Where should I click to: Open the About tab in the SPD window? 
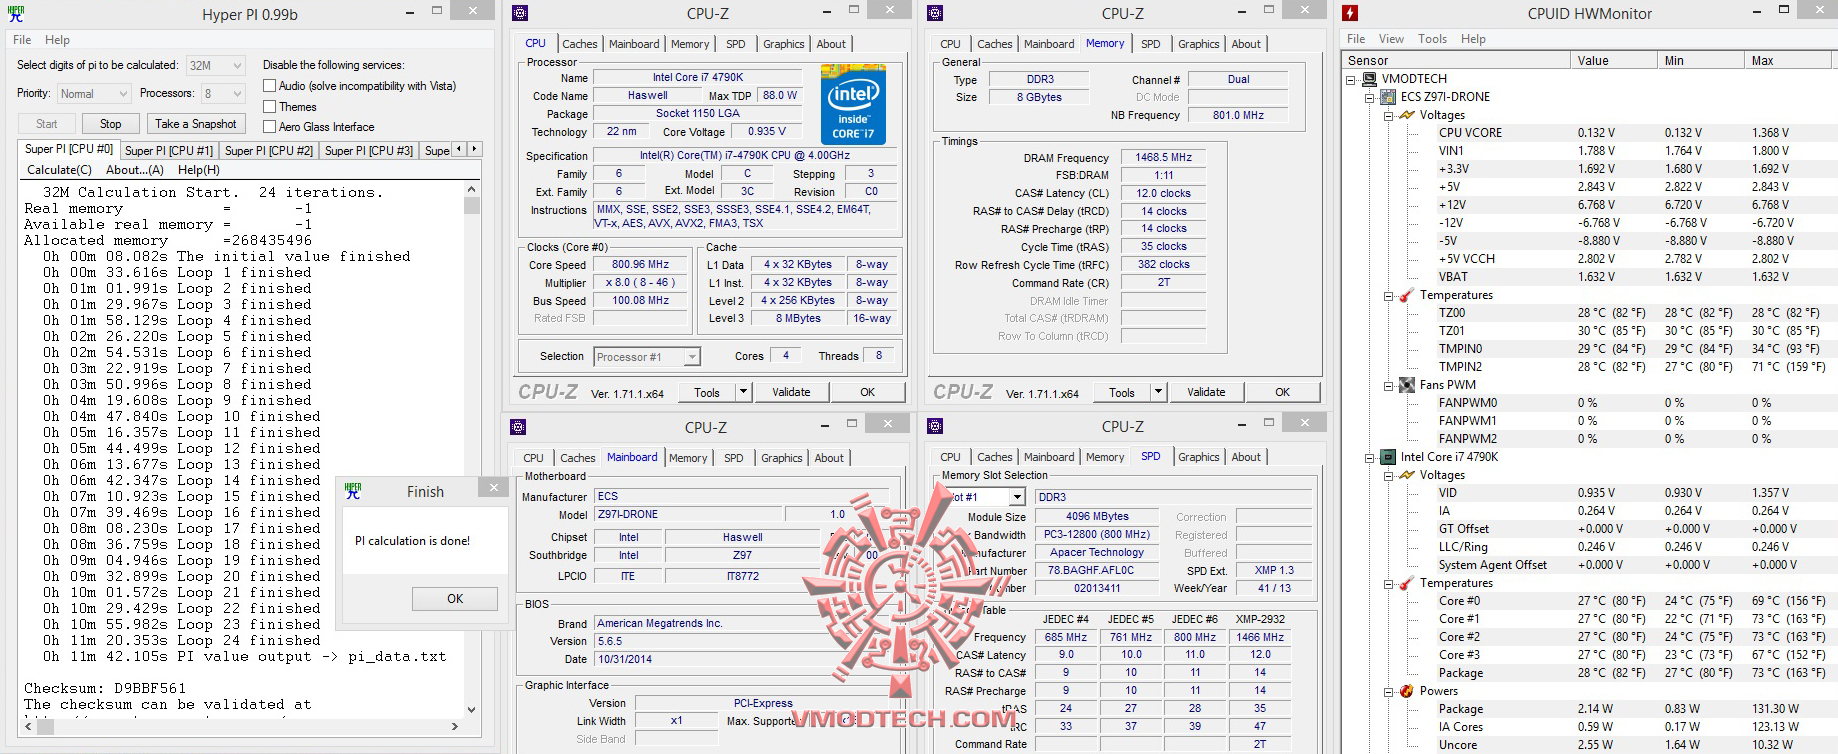1246,457
